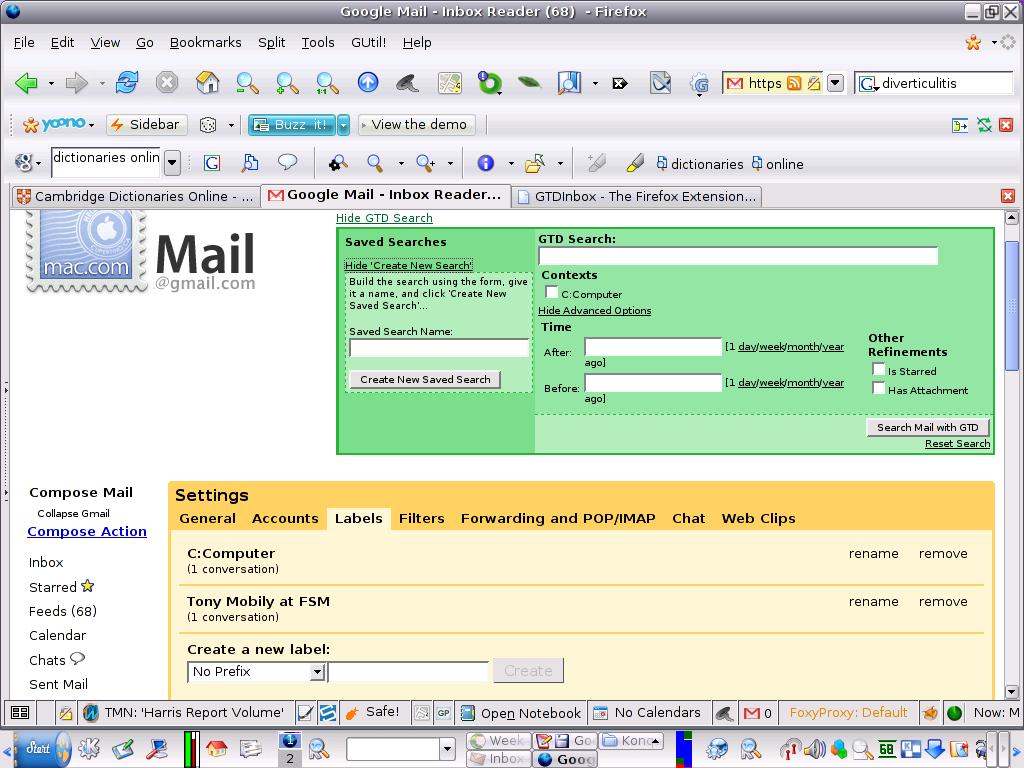
Task: Open the KDE panel combo box dropdown
Action: tap(447, 749)
